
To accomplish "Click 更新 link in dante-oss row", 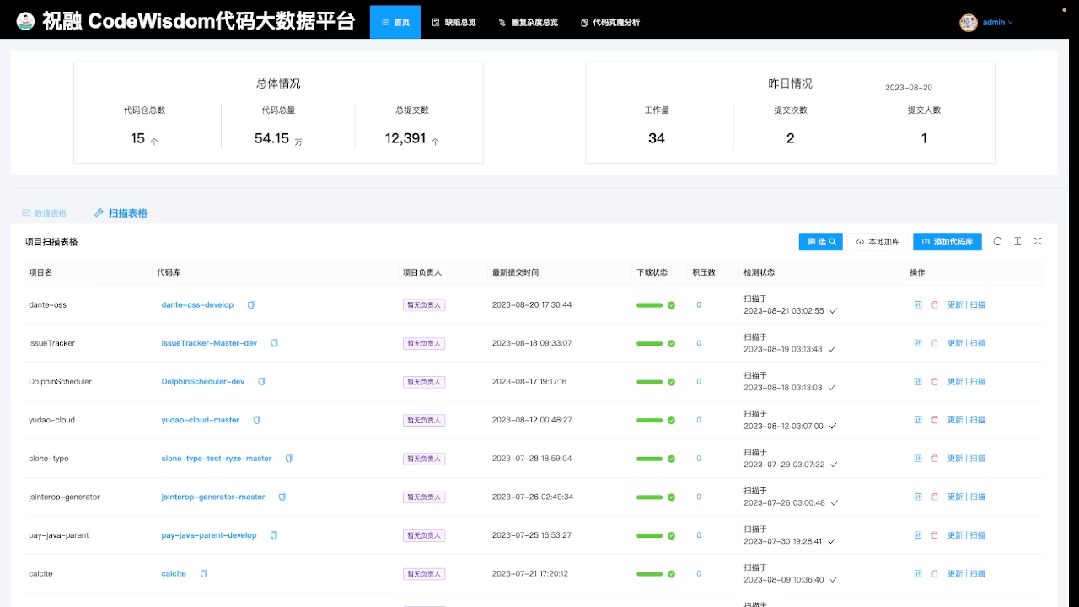I will pyautogui.click(x=954, y=305).
